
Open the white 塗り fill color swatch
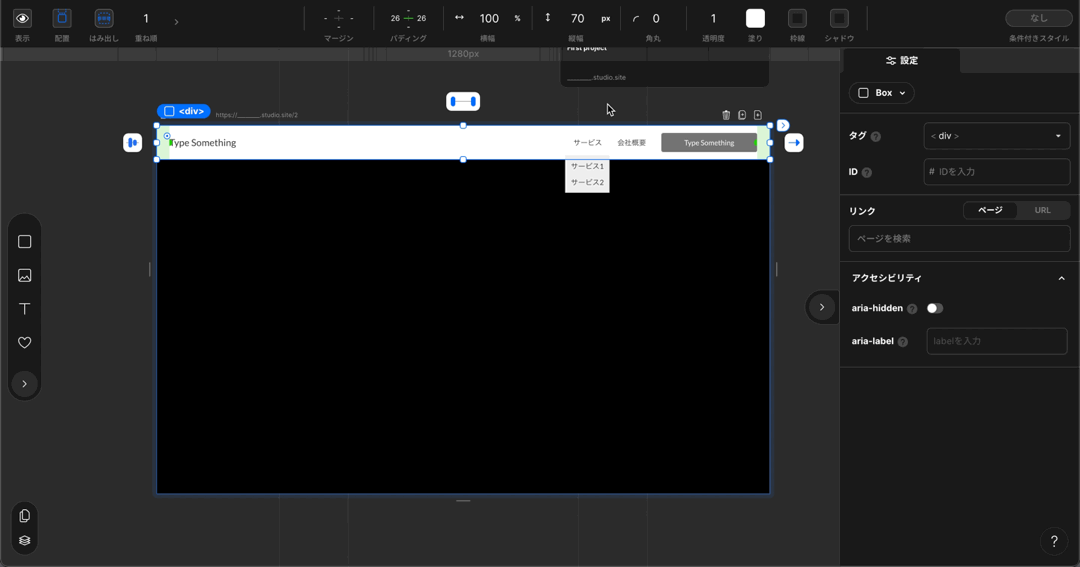click(755, 19)
